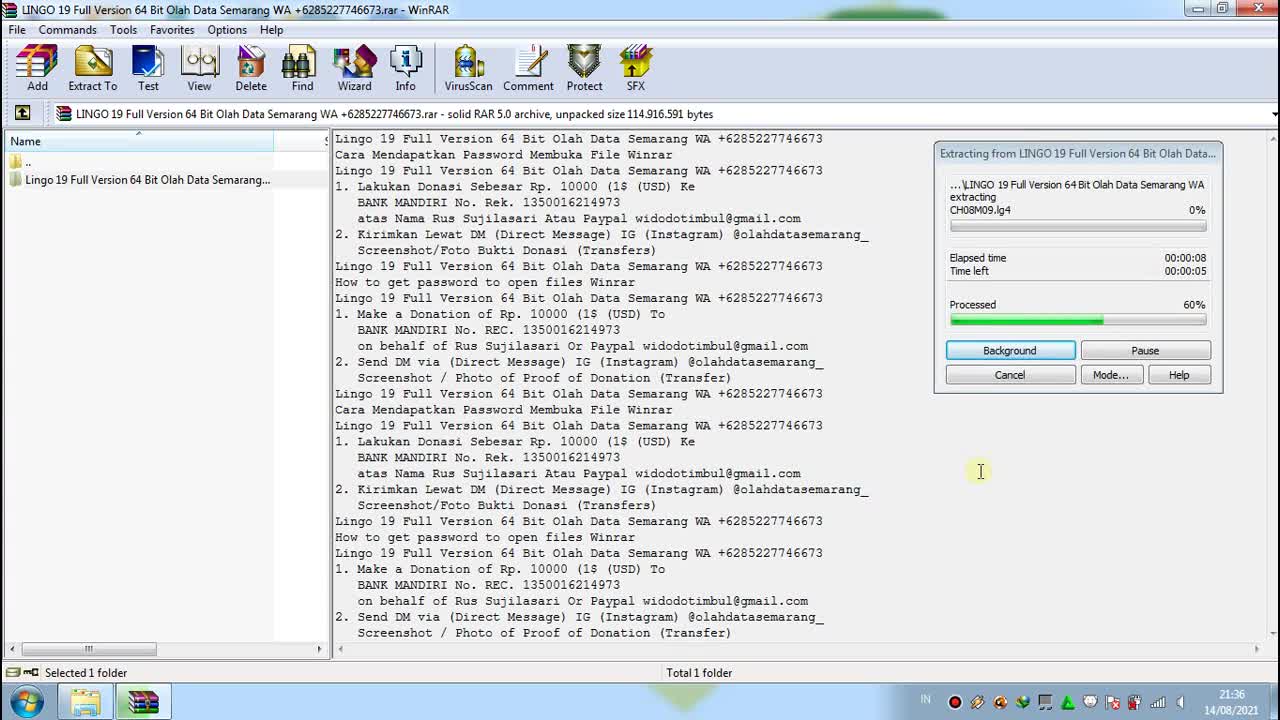Open the Favorites menu
Viewport: 1280px width, 720px height.
[x=172, y=30]
